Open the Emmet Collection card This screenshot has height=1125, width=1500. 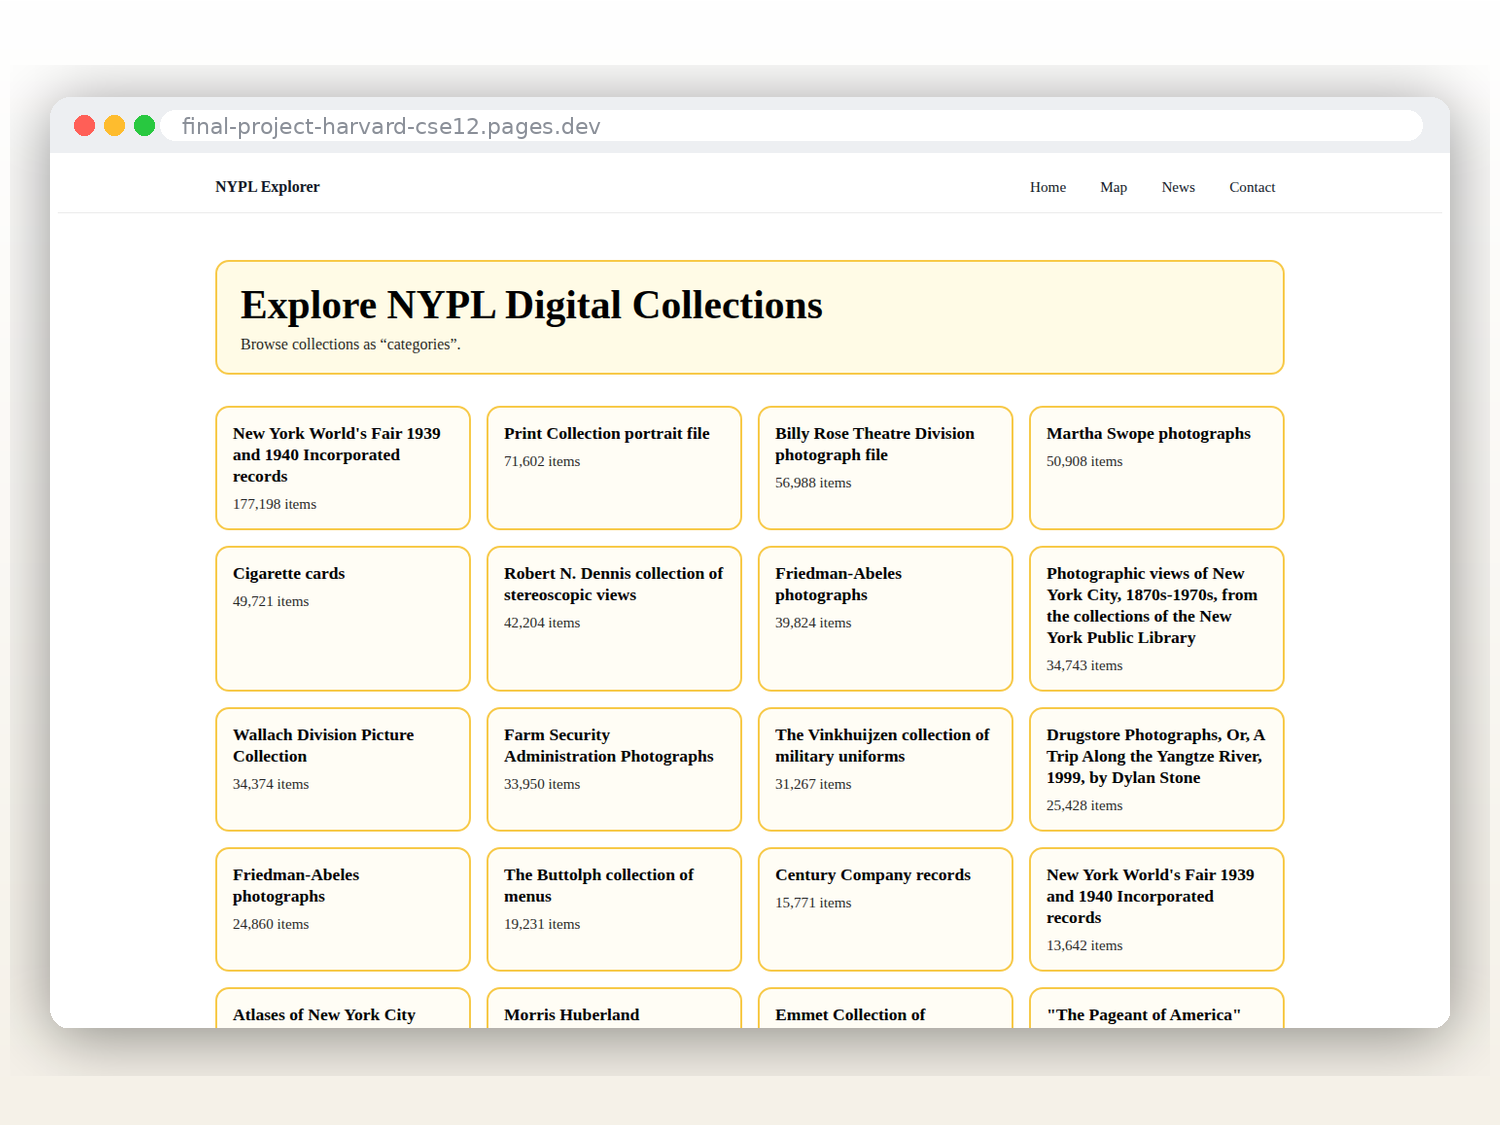pos(885,1008)
